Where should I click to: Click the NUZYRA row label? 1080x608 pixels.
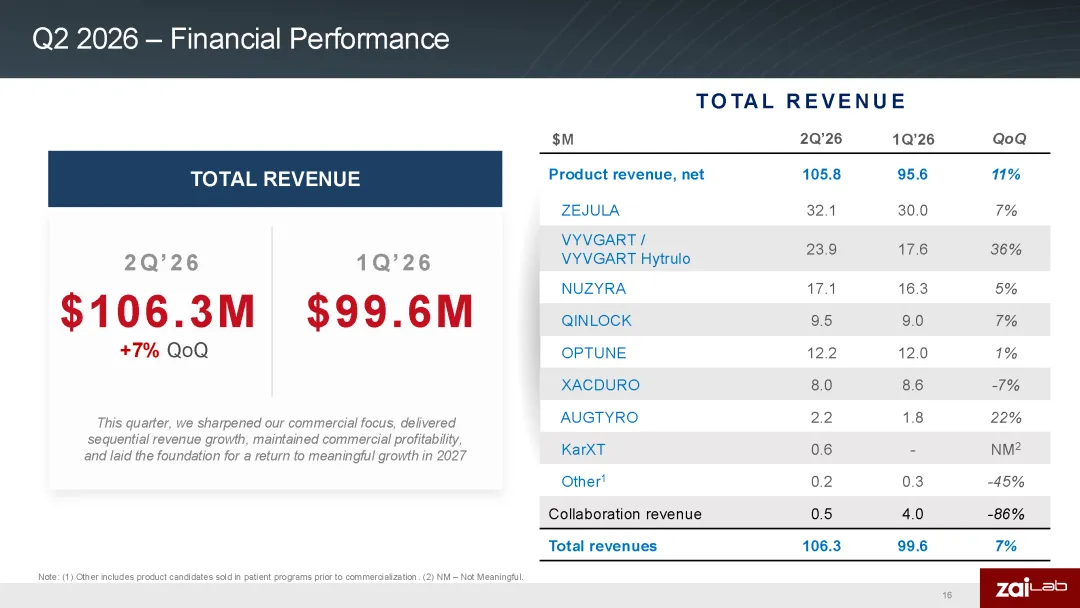[594, 289]
